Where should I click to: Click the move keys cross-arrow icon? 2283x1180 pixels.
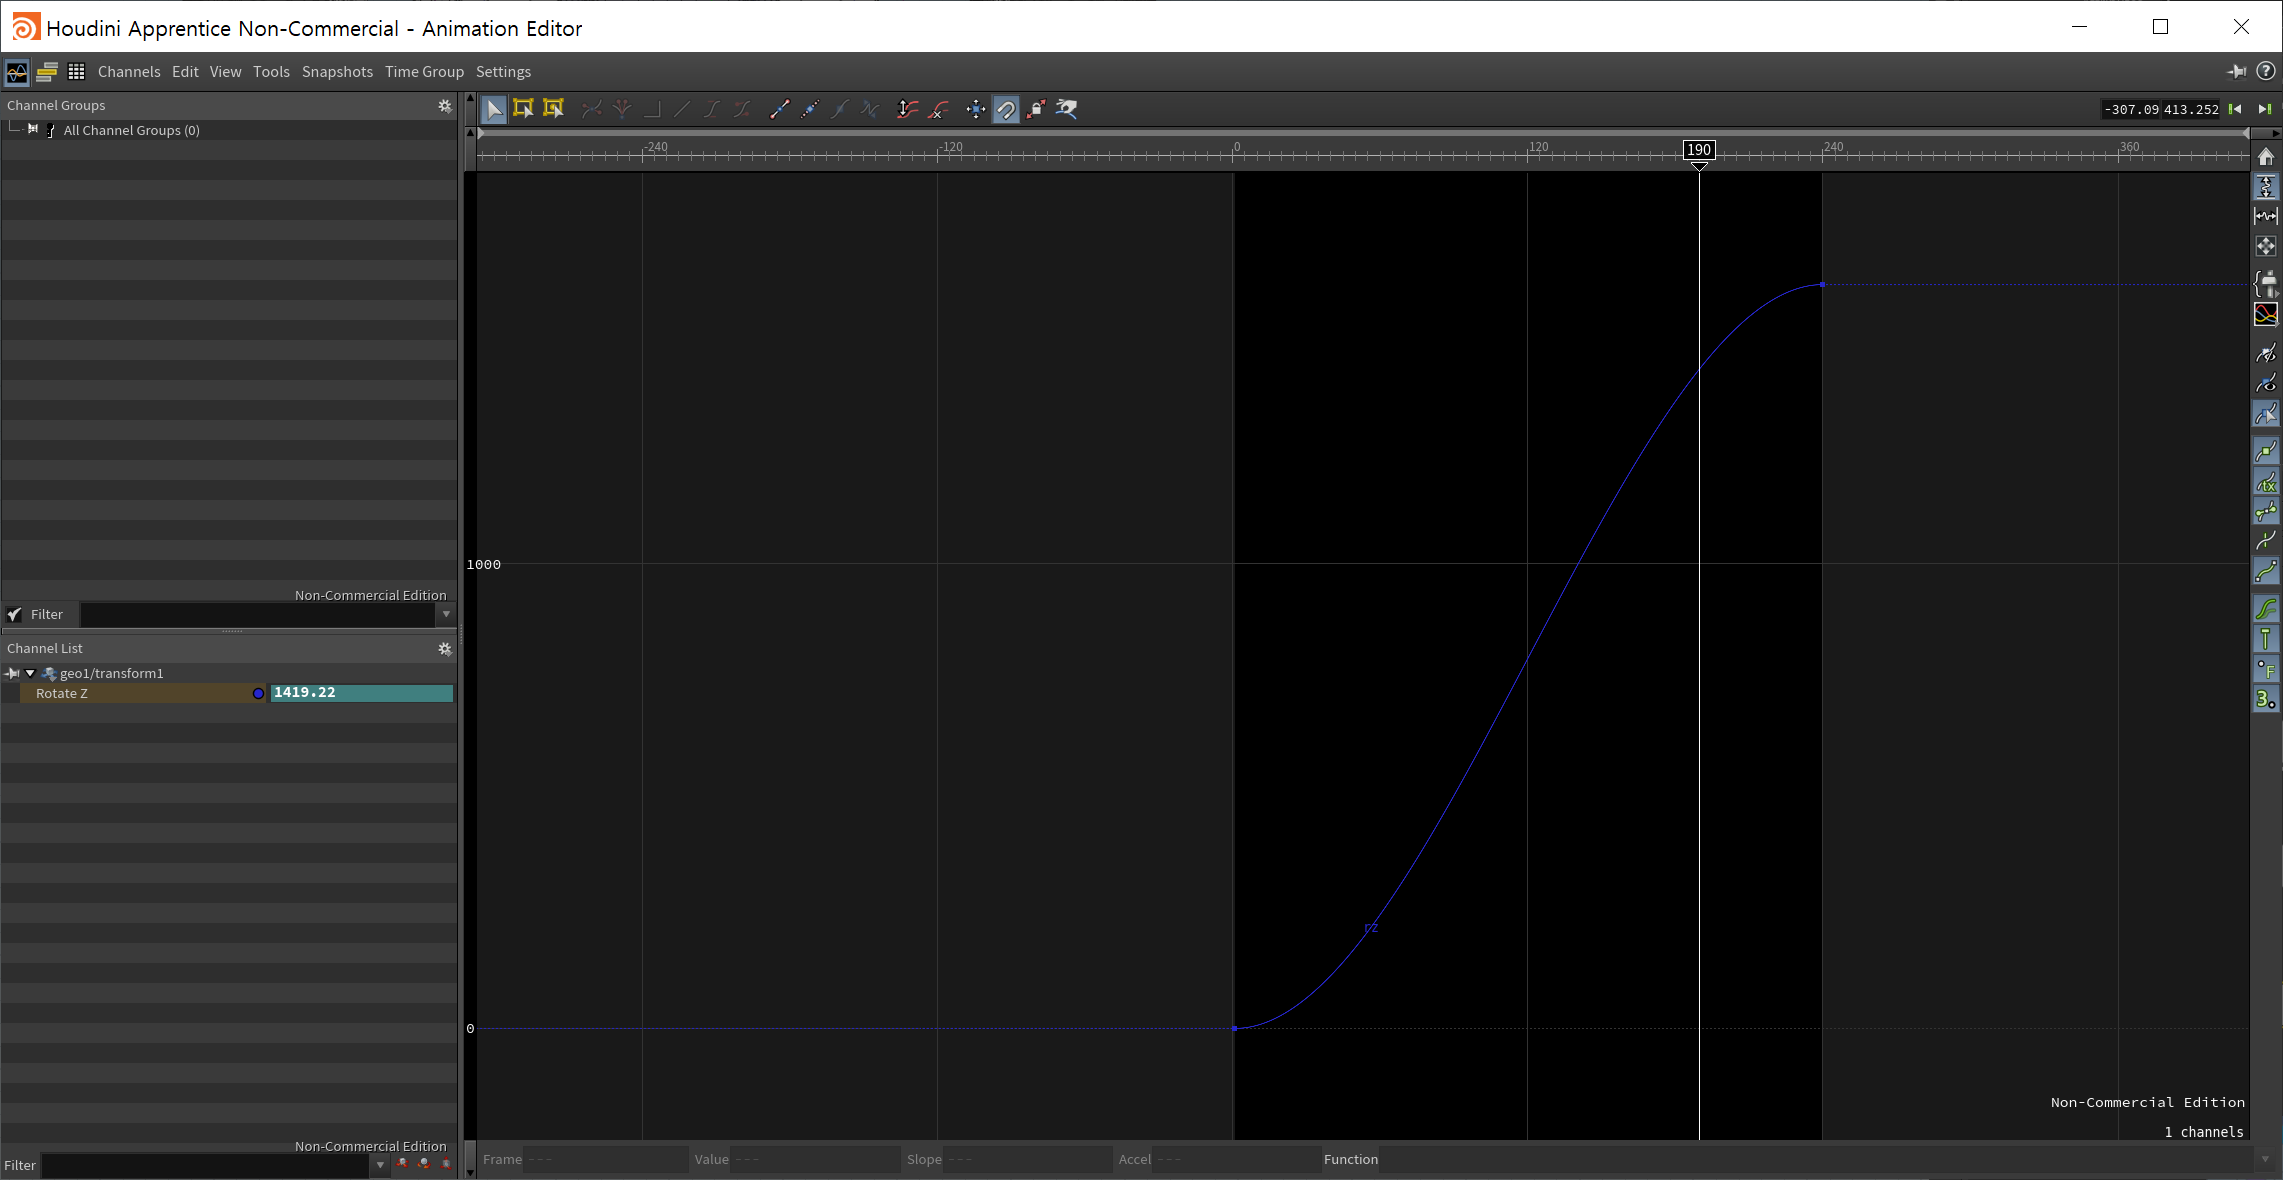pyautogui.click(x=976, y=109)
